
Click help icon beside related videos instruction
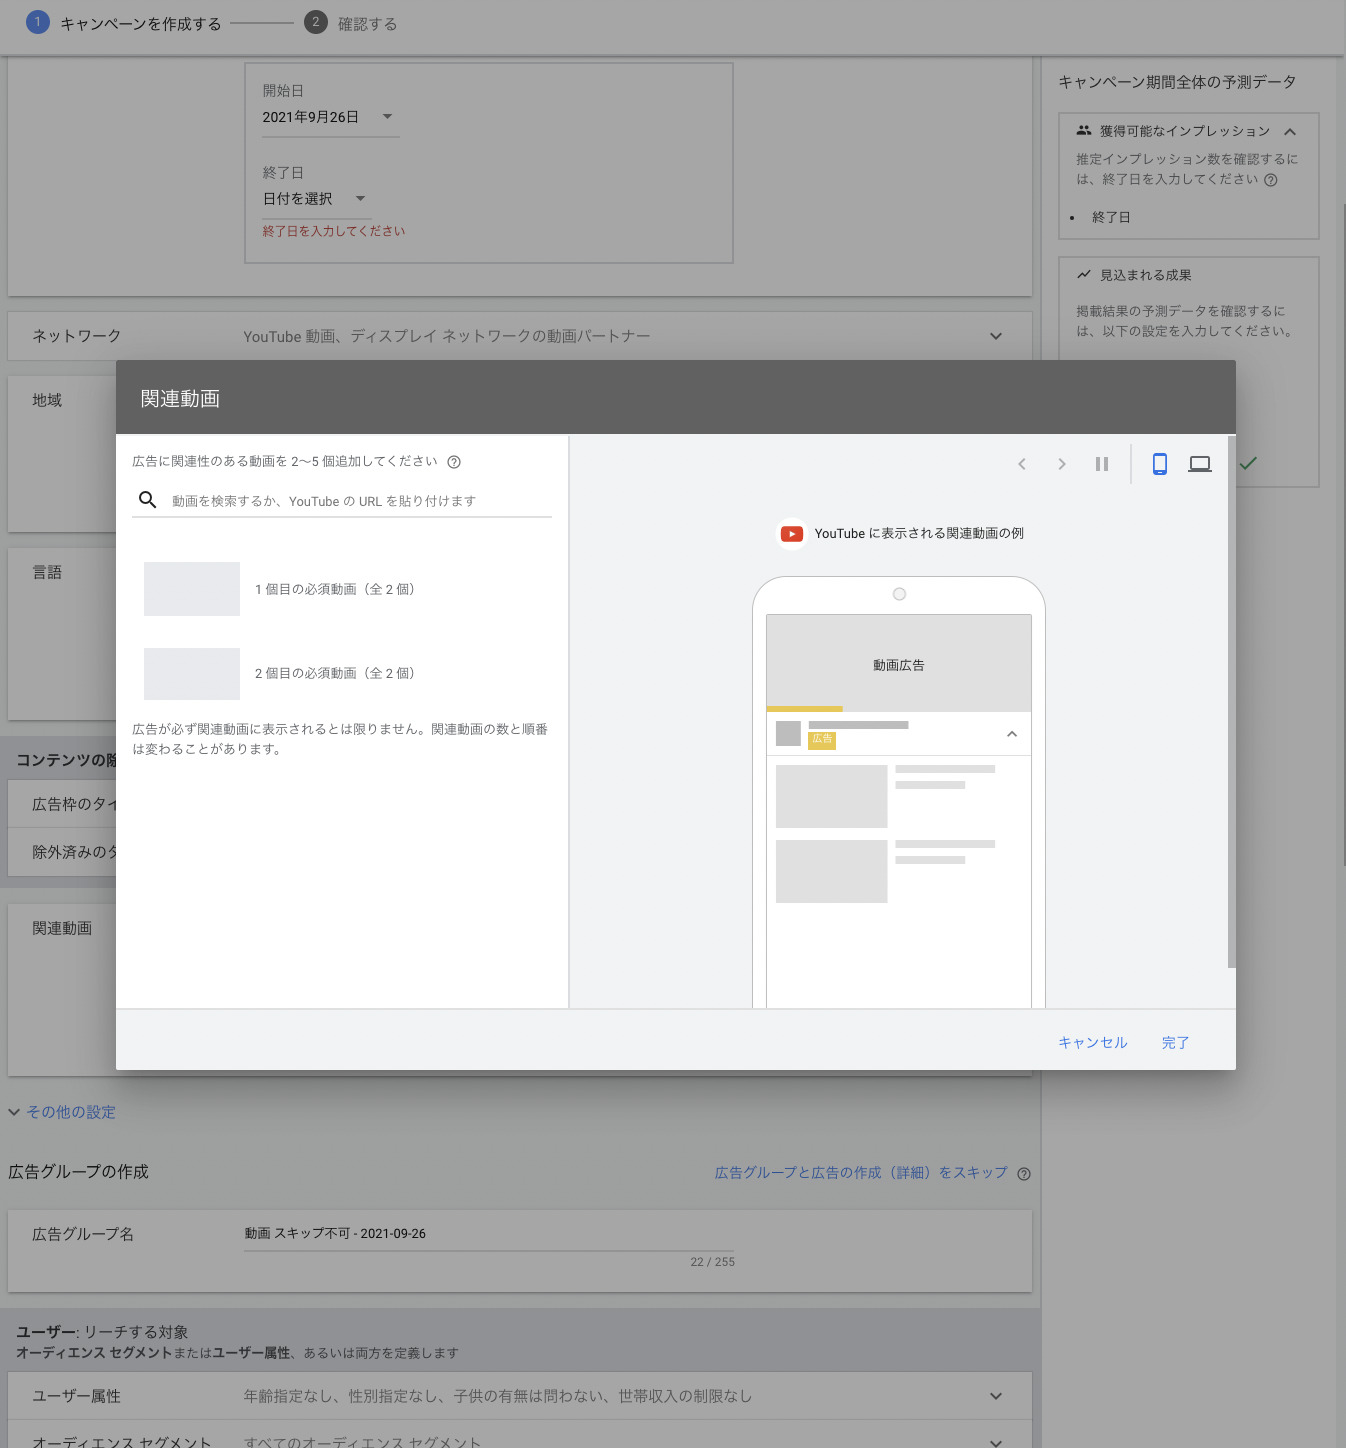tap(454, 462)
